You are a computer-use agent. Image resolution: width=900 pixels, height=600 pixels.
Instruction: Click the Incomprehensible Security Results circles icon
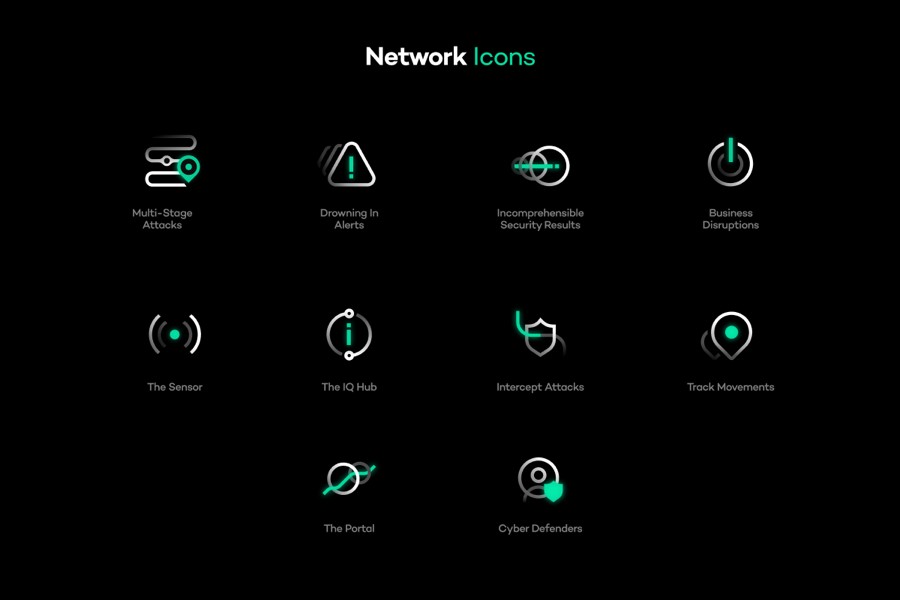pyautogui.click(x=540, y=166)
